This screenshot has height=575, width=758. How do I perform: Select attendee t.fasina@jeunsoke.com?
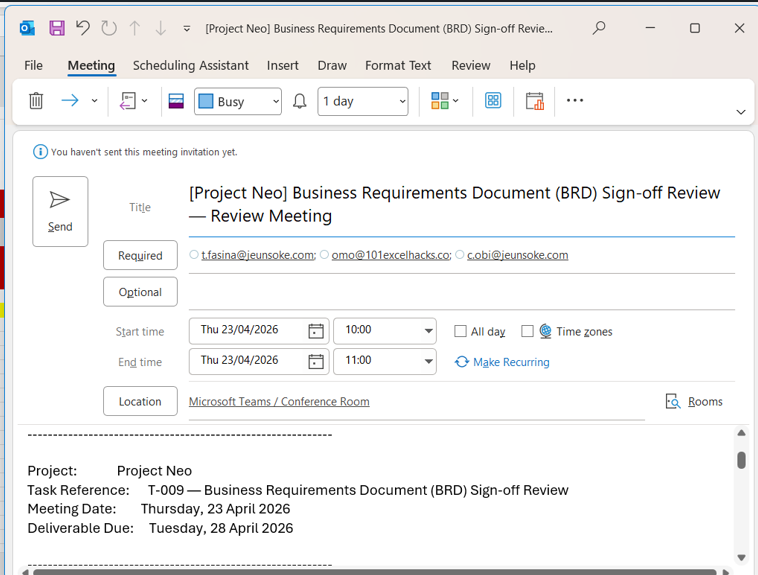[x=258, y=255]
